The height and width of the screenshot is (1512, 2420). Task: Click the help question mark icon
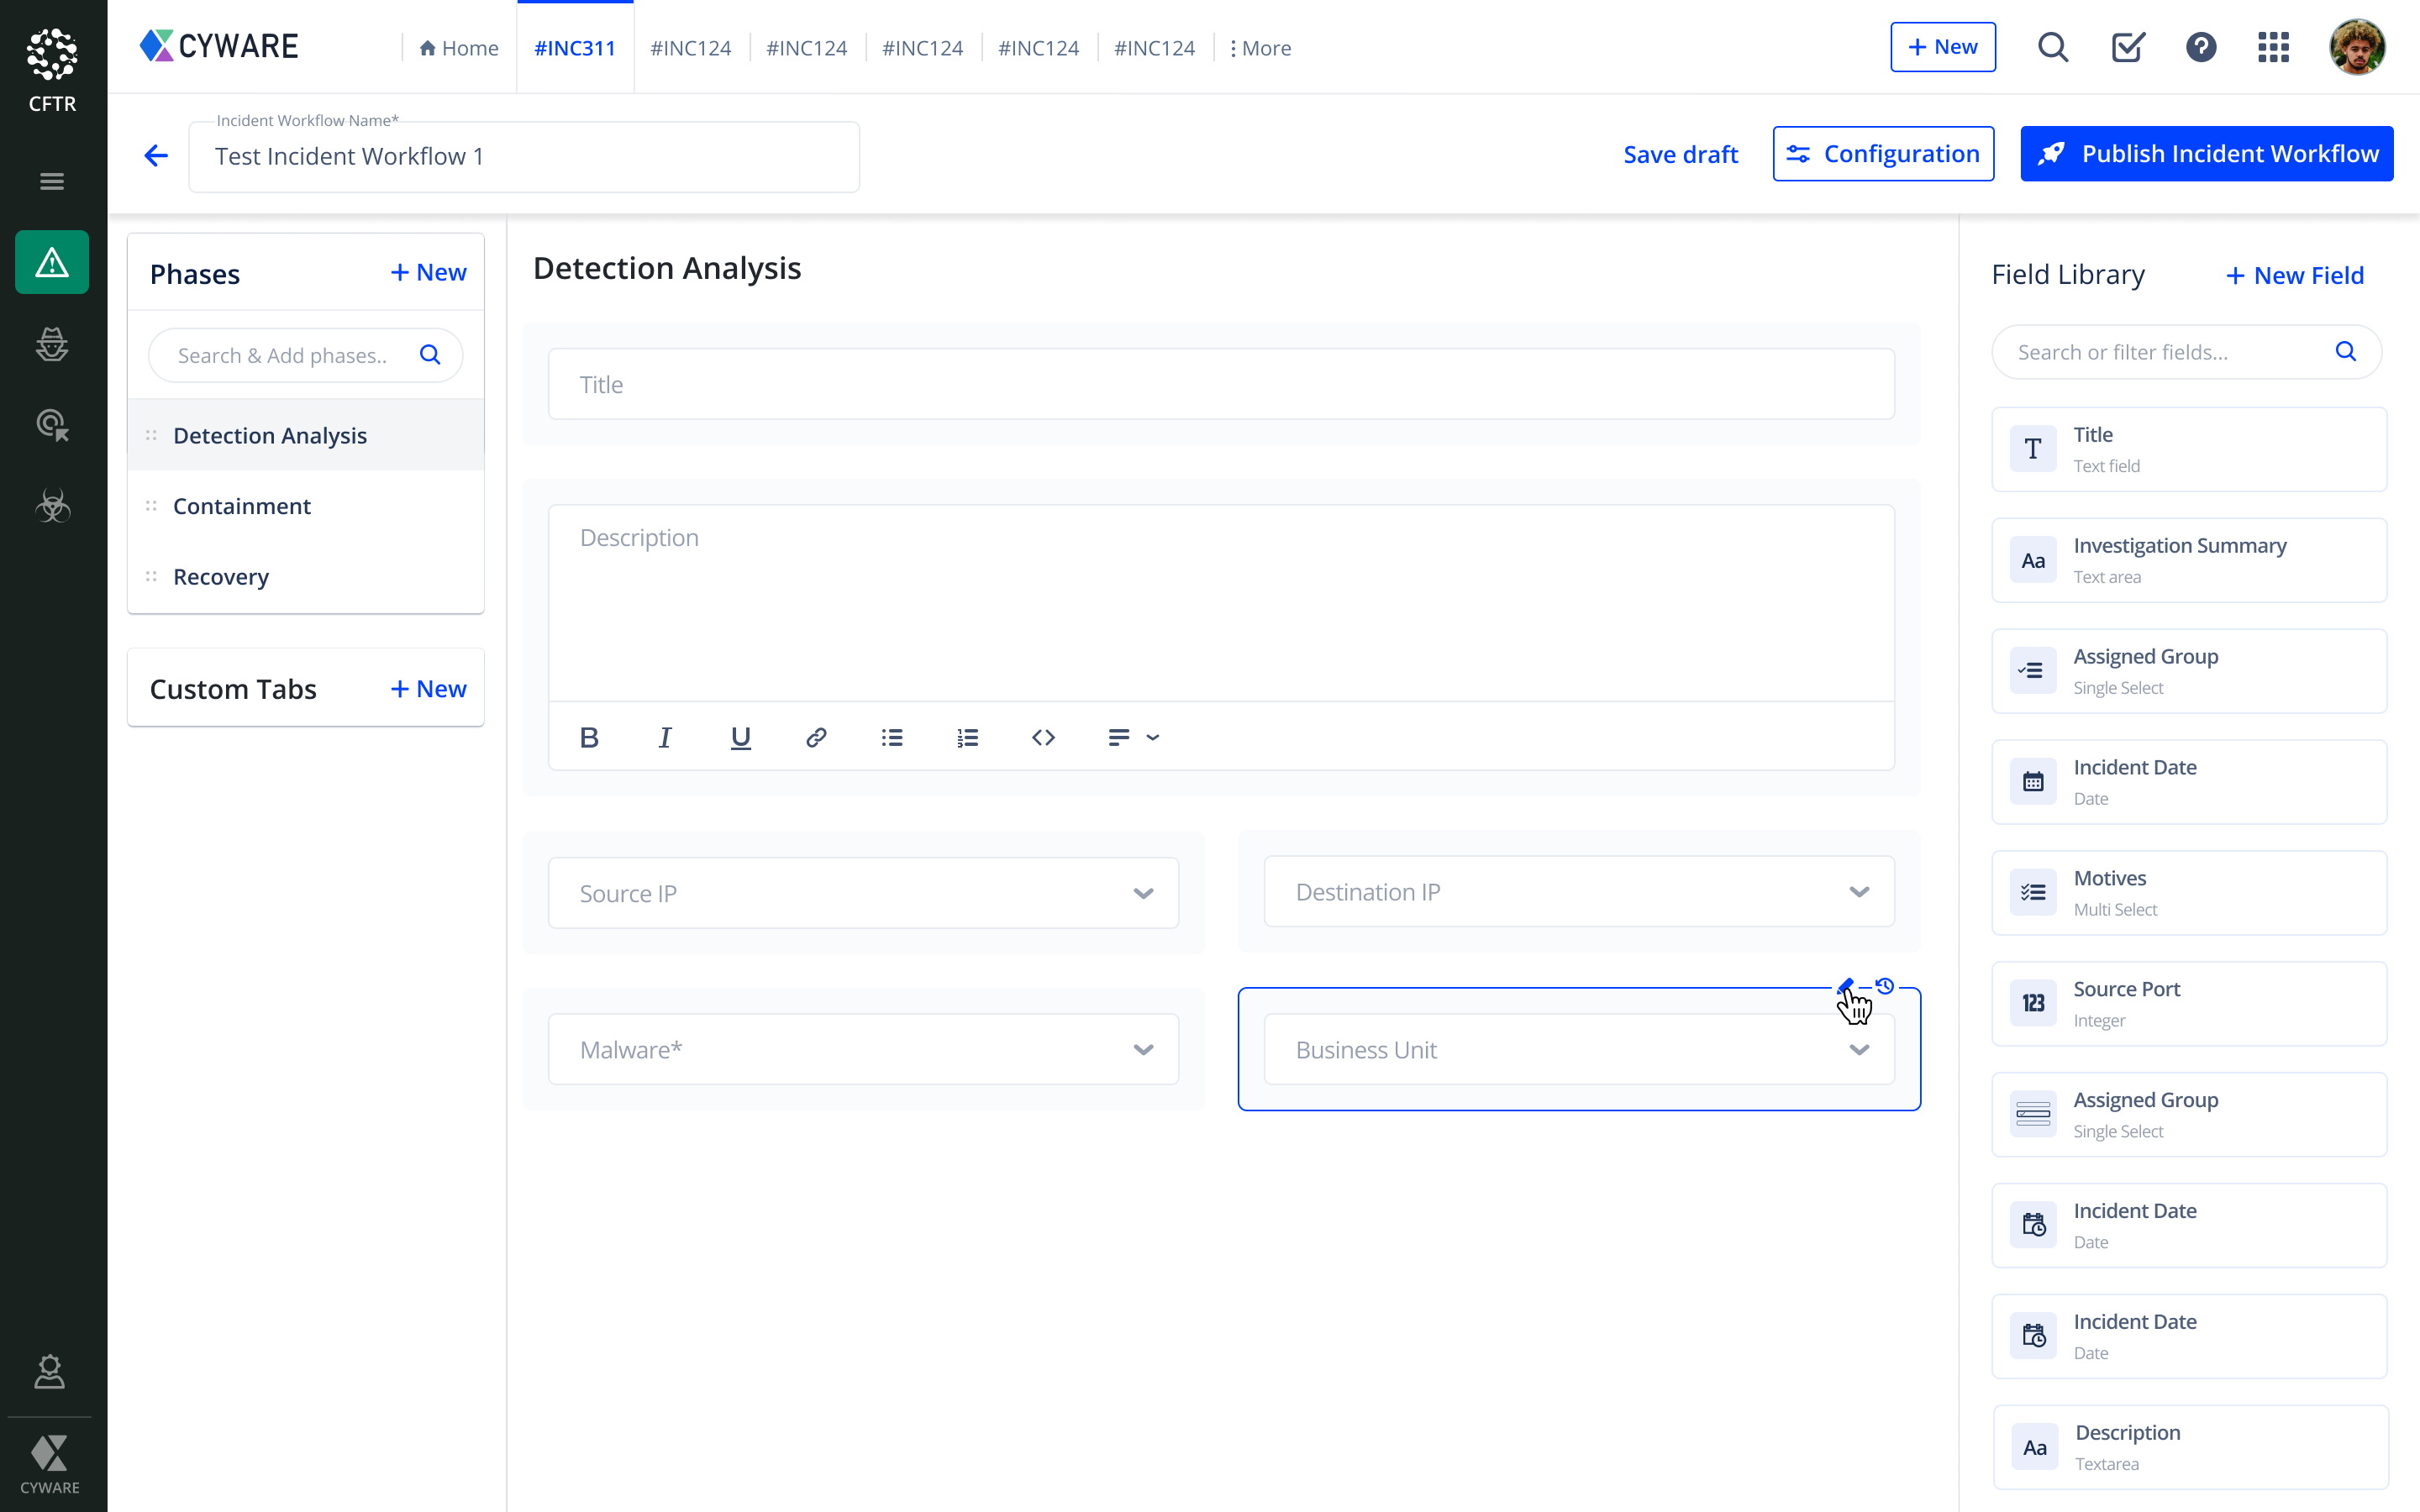[2200, 47]
